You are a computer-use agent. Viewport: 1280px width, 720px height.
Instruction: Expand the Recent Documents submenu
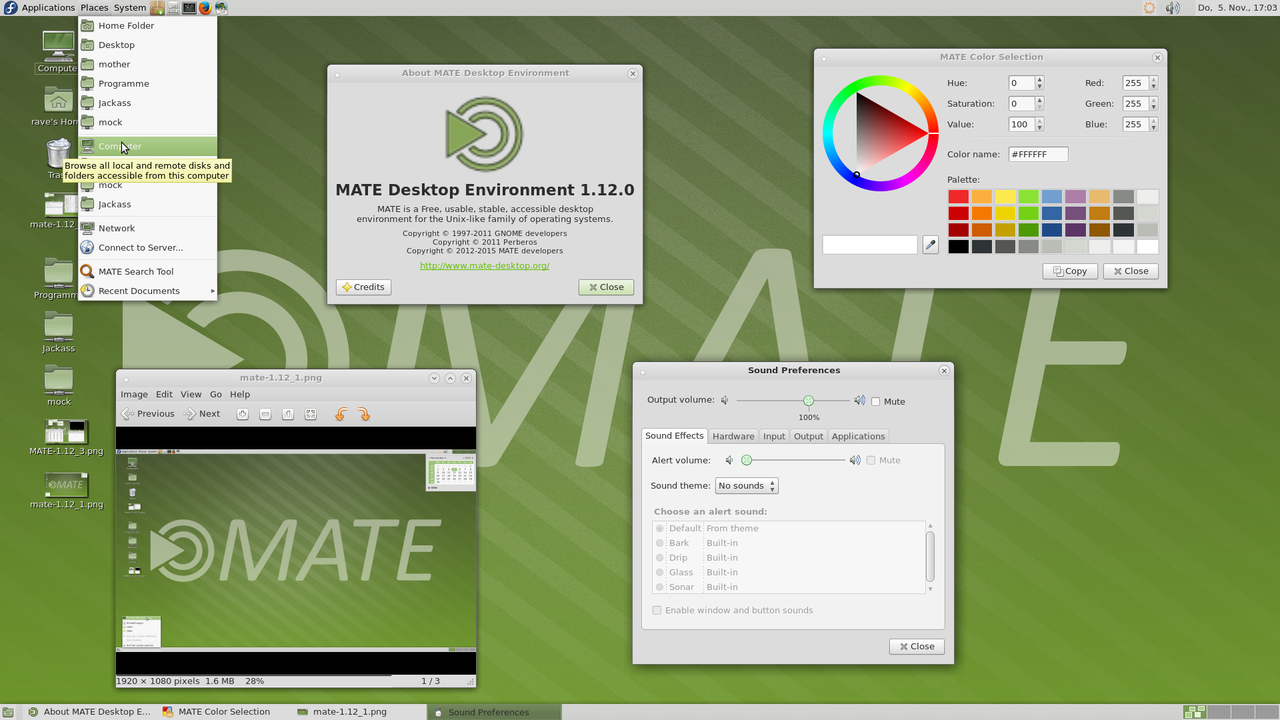[x=147, y=291]
